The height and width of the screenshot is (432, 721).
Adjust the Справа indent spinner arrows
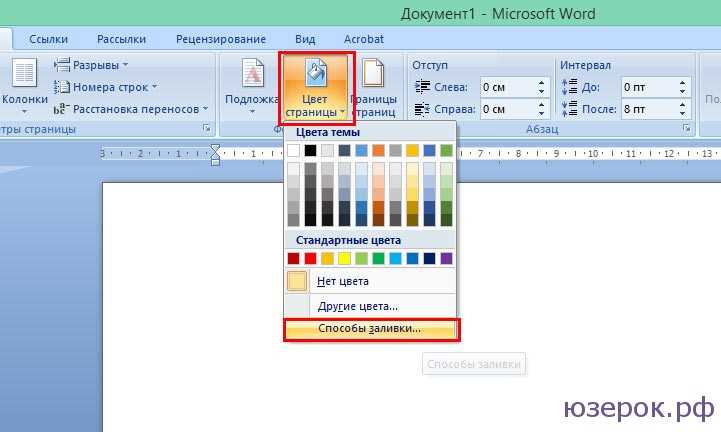coord(541,109)
